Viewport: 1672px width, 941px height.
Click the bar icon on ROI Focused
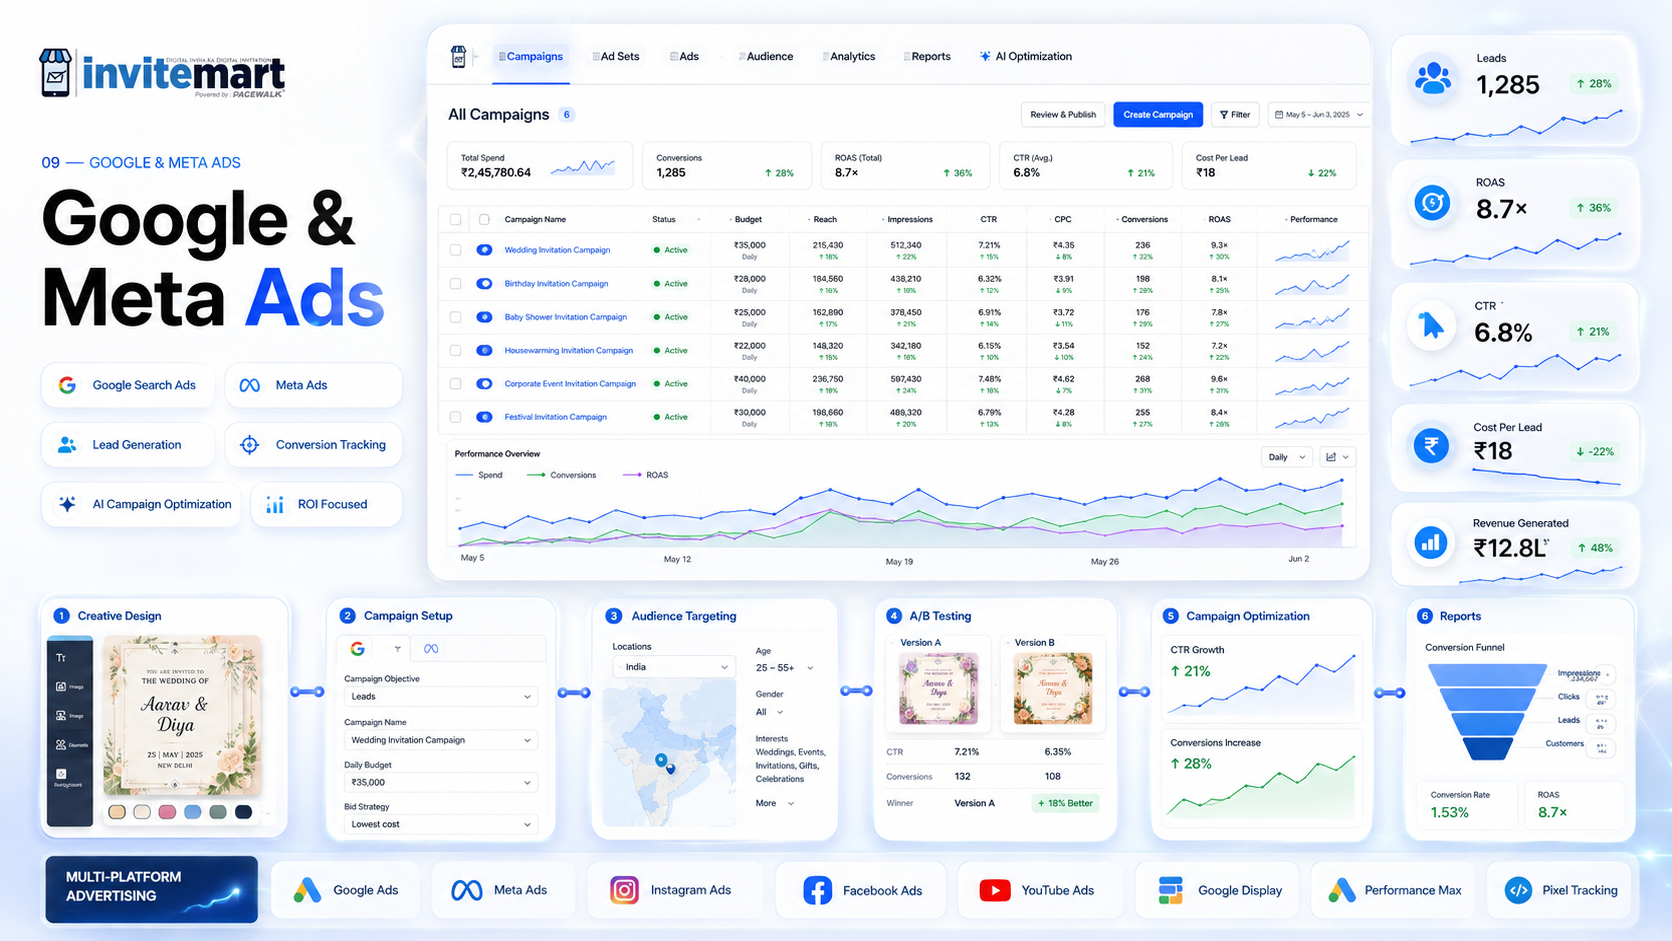(x=275, y=505)
